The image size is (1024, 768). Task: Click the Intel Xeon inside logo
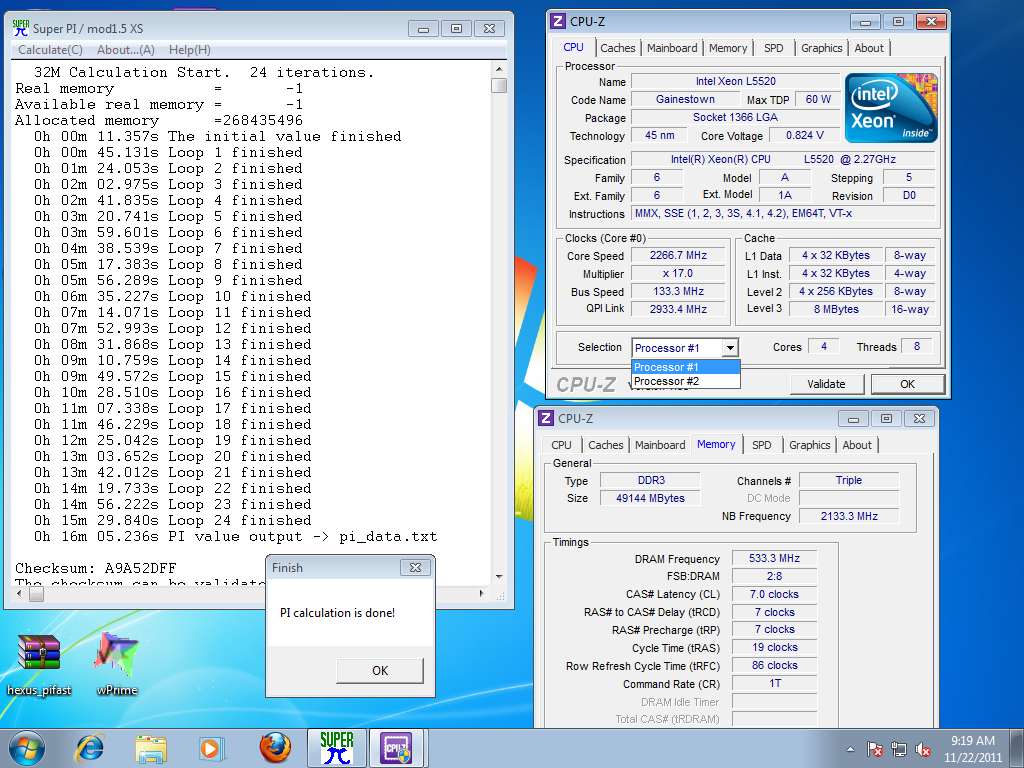pyautogui.click(x=891, y=108)
